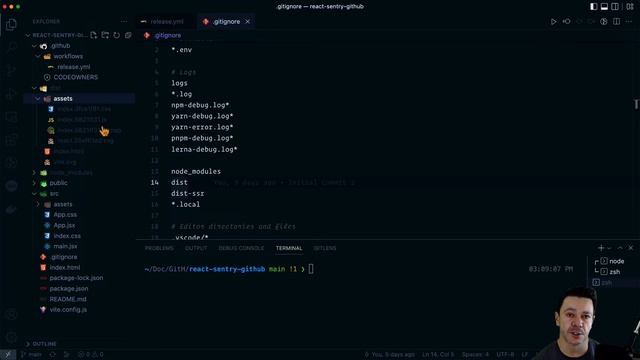Image resolution: width=640 pixels, height=360 pixels.
Task: Open customize layout icon
Action: [x=630, y=7]
